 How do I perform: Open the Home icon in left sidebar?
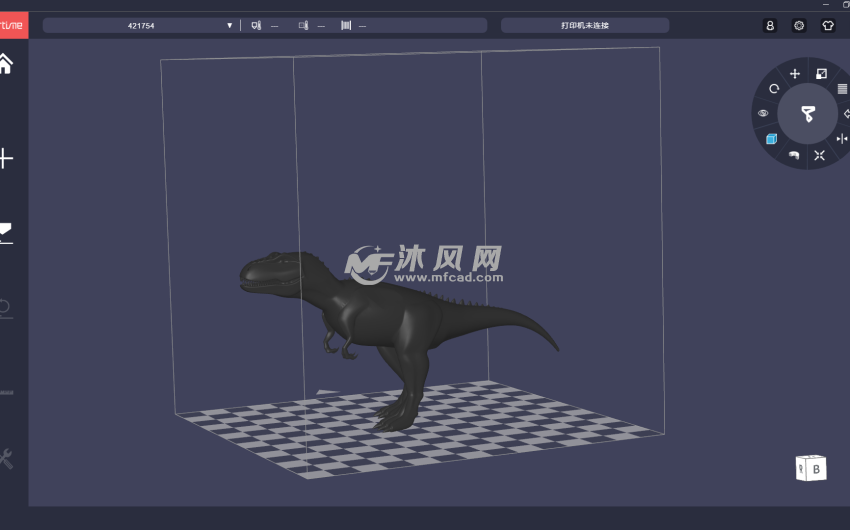coord(5,64)
